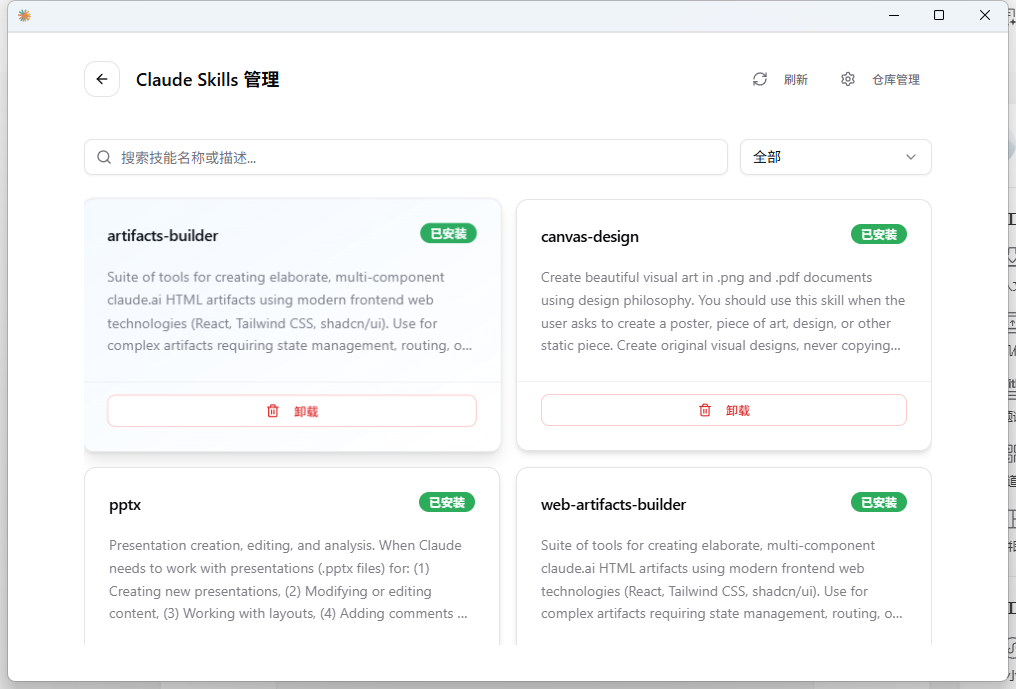This screenshot has height=689, width=1016.
Task: Select the pptx skill title
Action: point(124,505)
